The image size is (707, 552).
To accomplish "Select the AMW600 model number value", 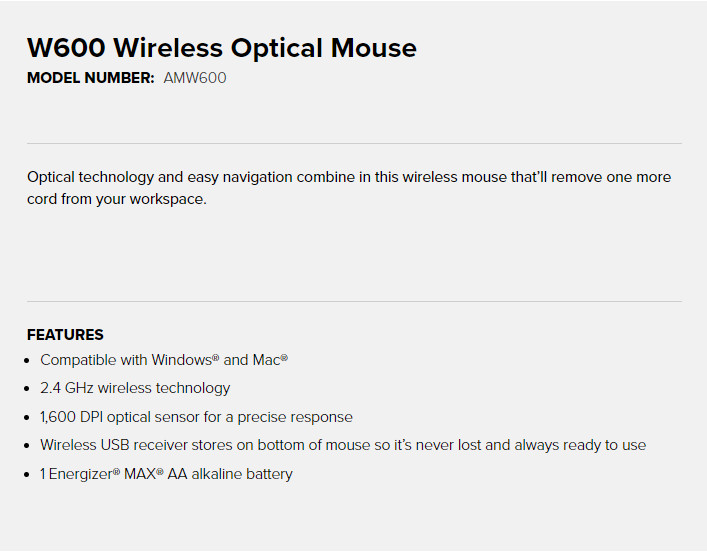I will pyautogui.click(x=195, y=78).
